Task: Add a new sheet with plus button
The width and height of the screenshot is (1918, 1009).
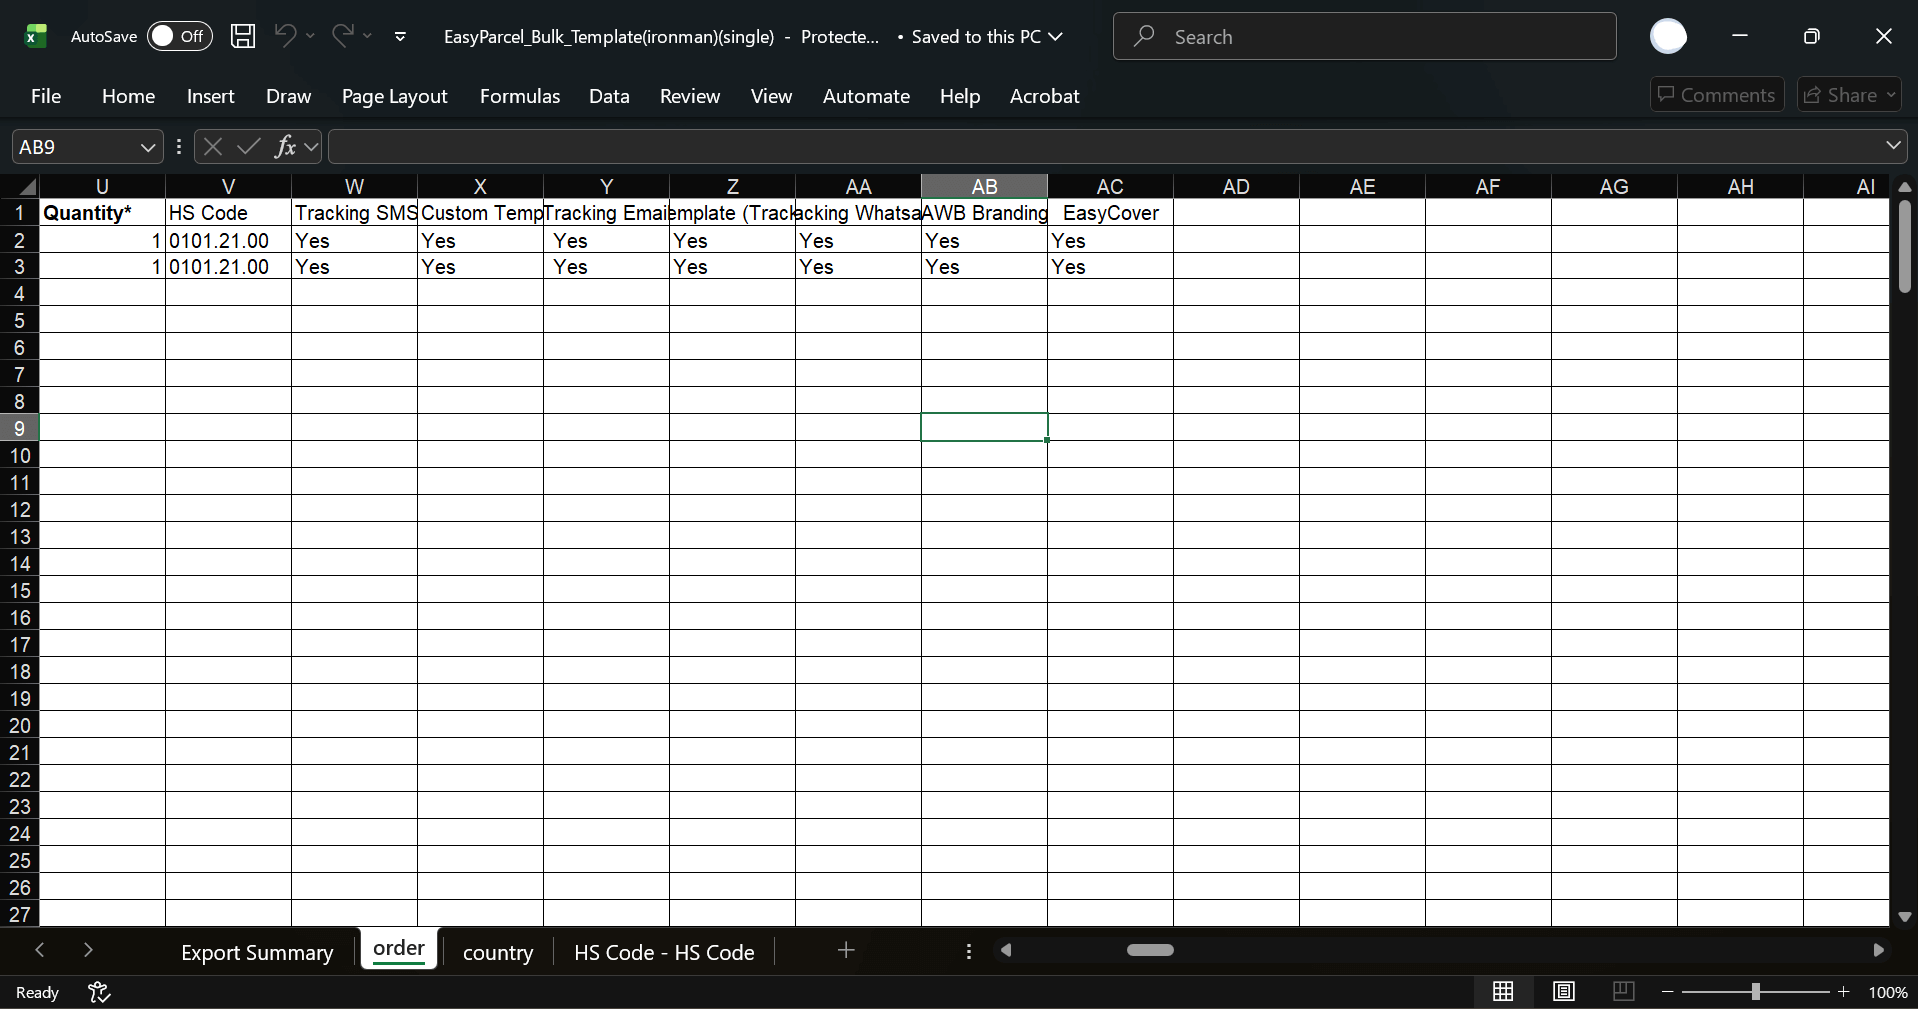Action: 846,951
